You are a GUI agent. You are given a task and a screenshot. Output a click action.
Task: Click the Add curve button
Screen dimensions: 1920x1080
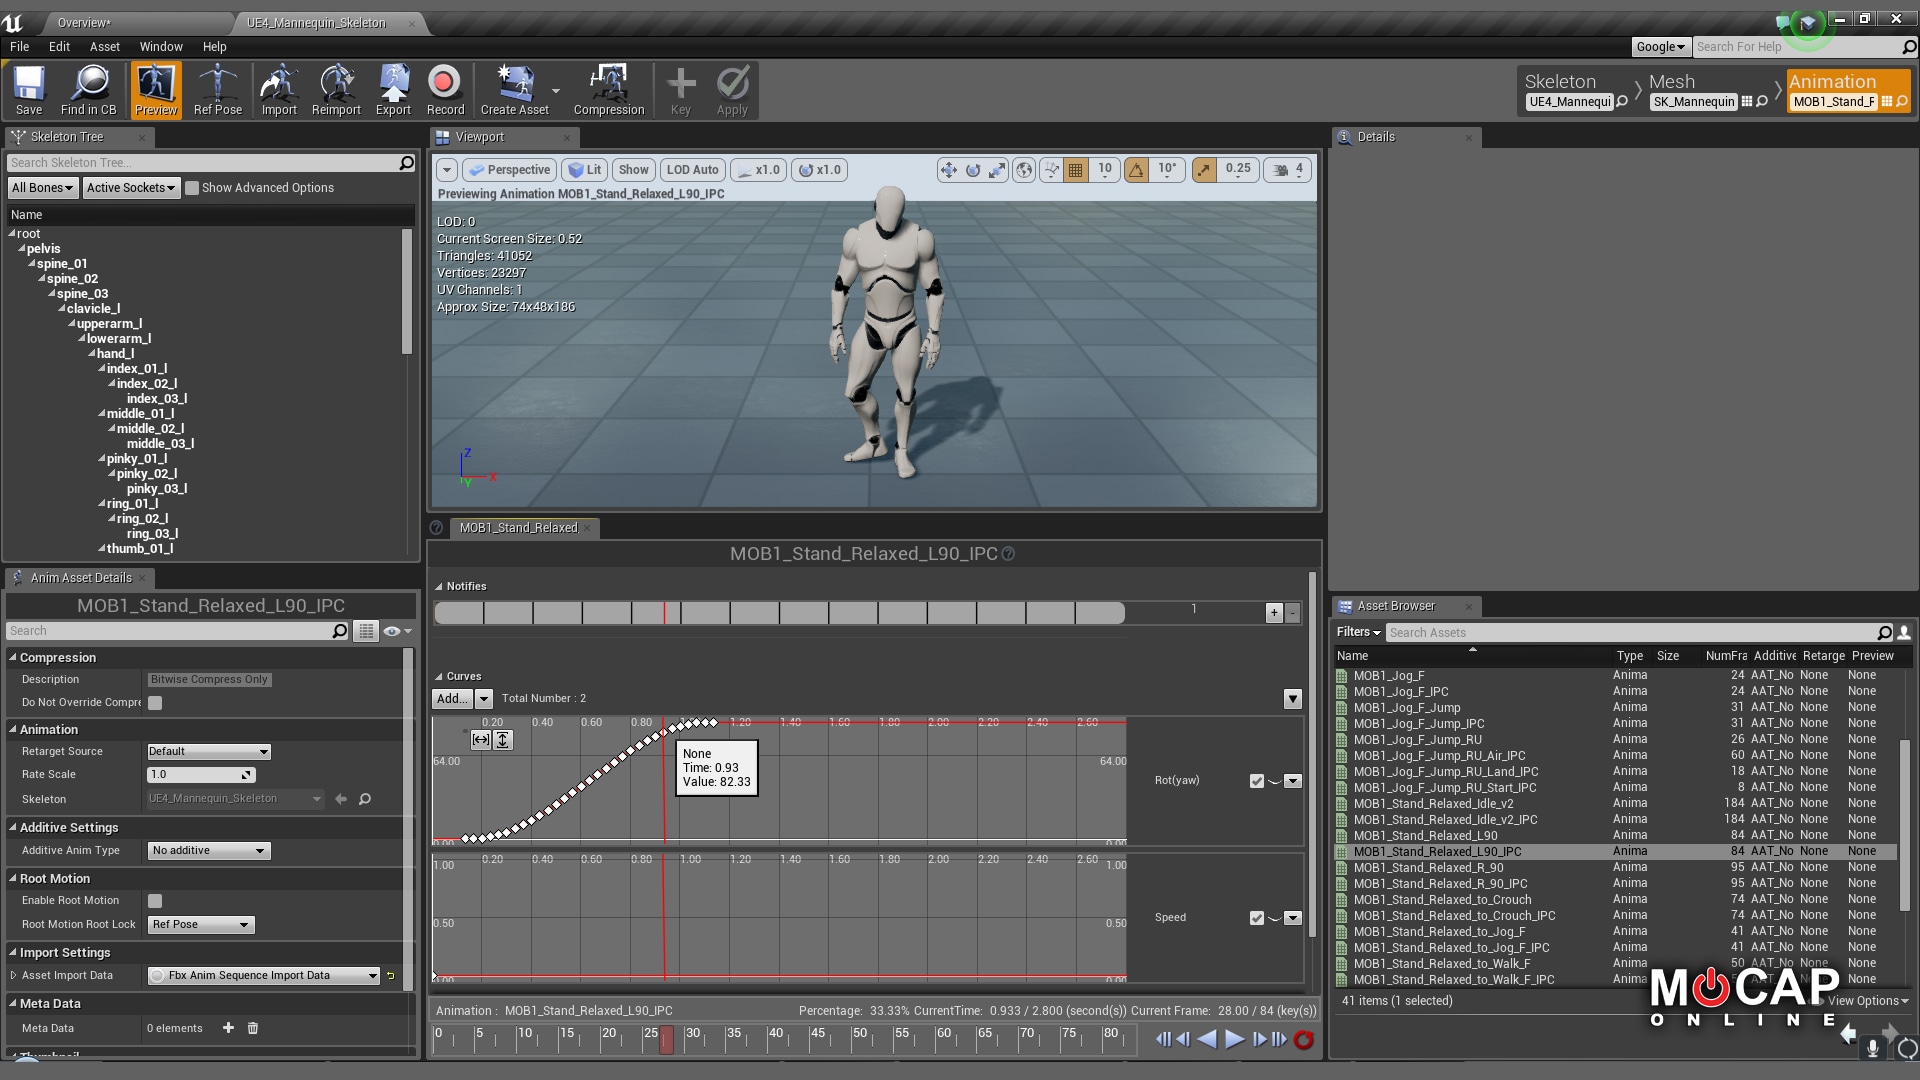click(x=452, y=698)
